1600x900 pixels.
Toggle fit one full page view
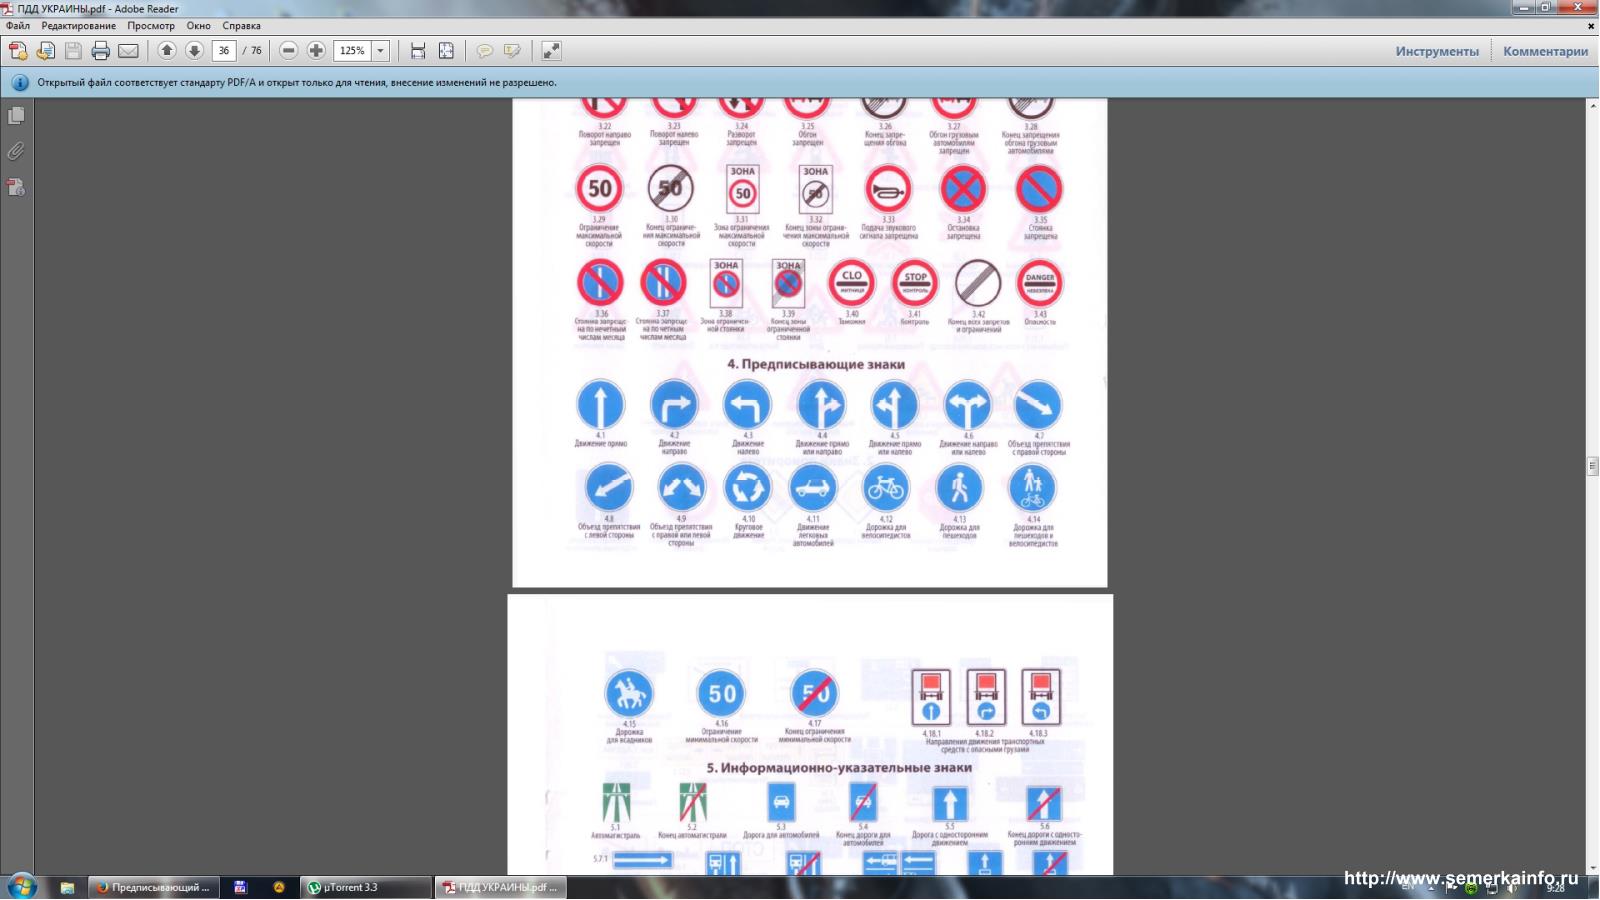446,51
